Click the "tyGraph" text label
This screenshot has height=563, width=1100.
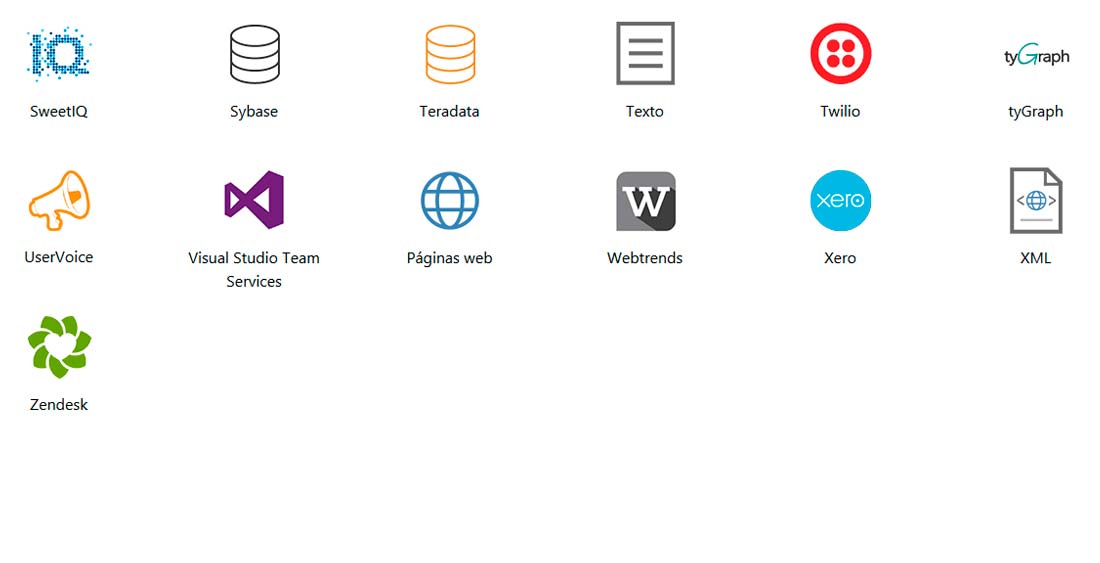[1035, 112]
